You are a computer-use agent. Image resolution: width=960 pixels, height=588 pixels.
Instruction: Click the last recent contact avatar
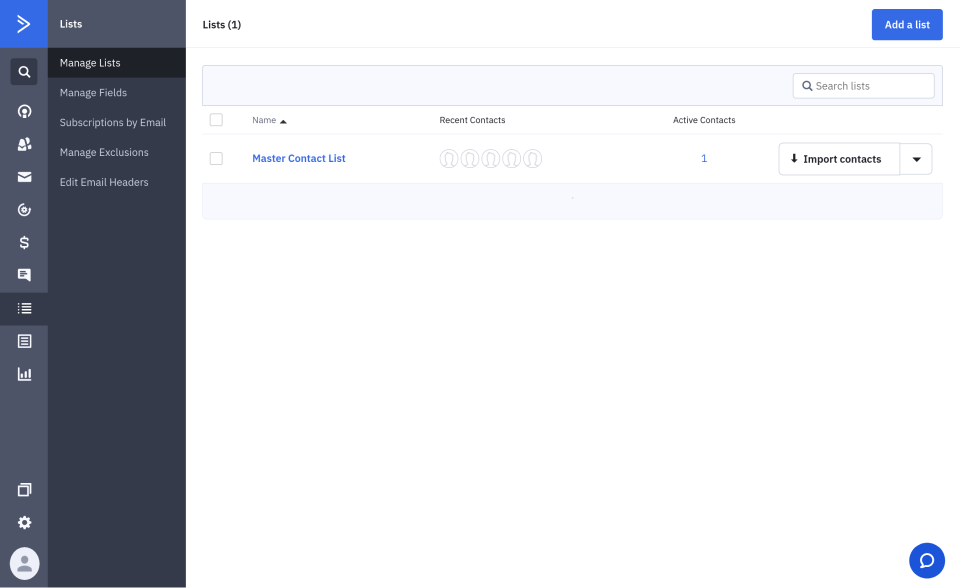tap(533, 159)
